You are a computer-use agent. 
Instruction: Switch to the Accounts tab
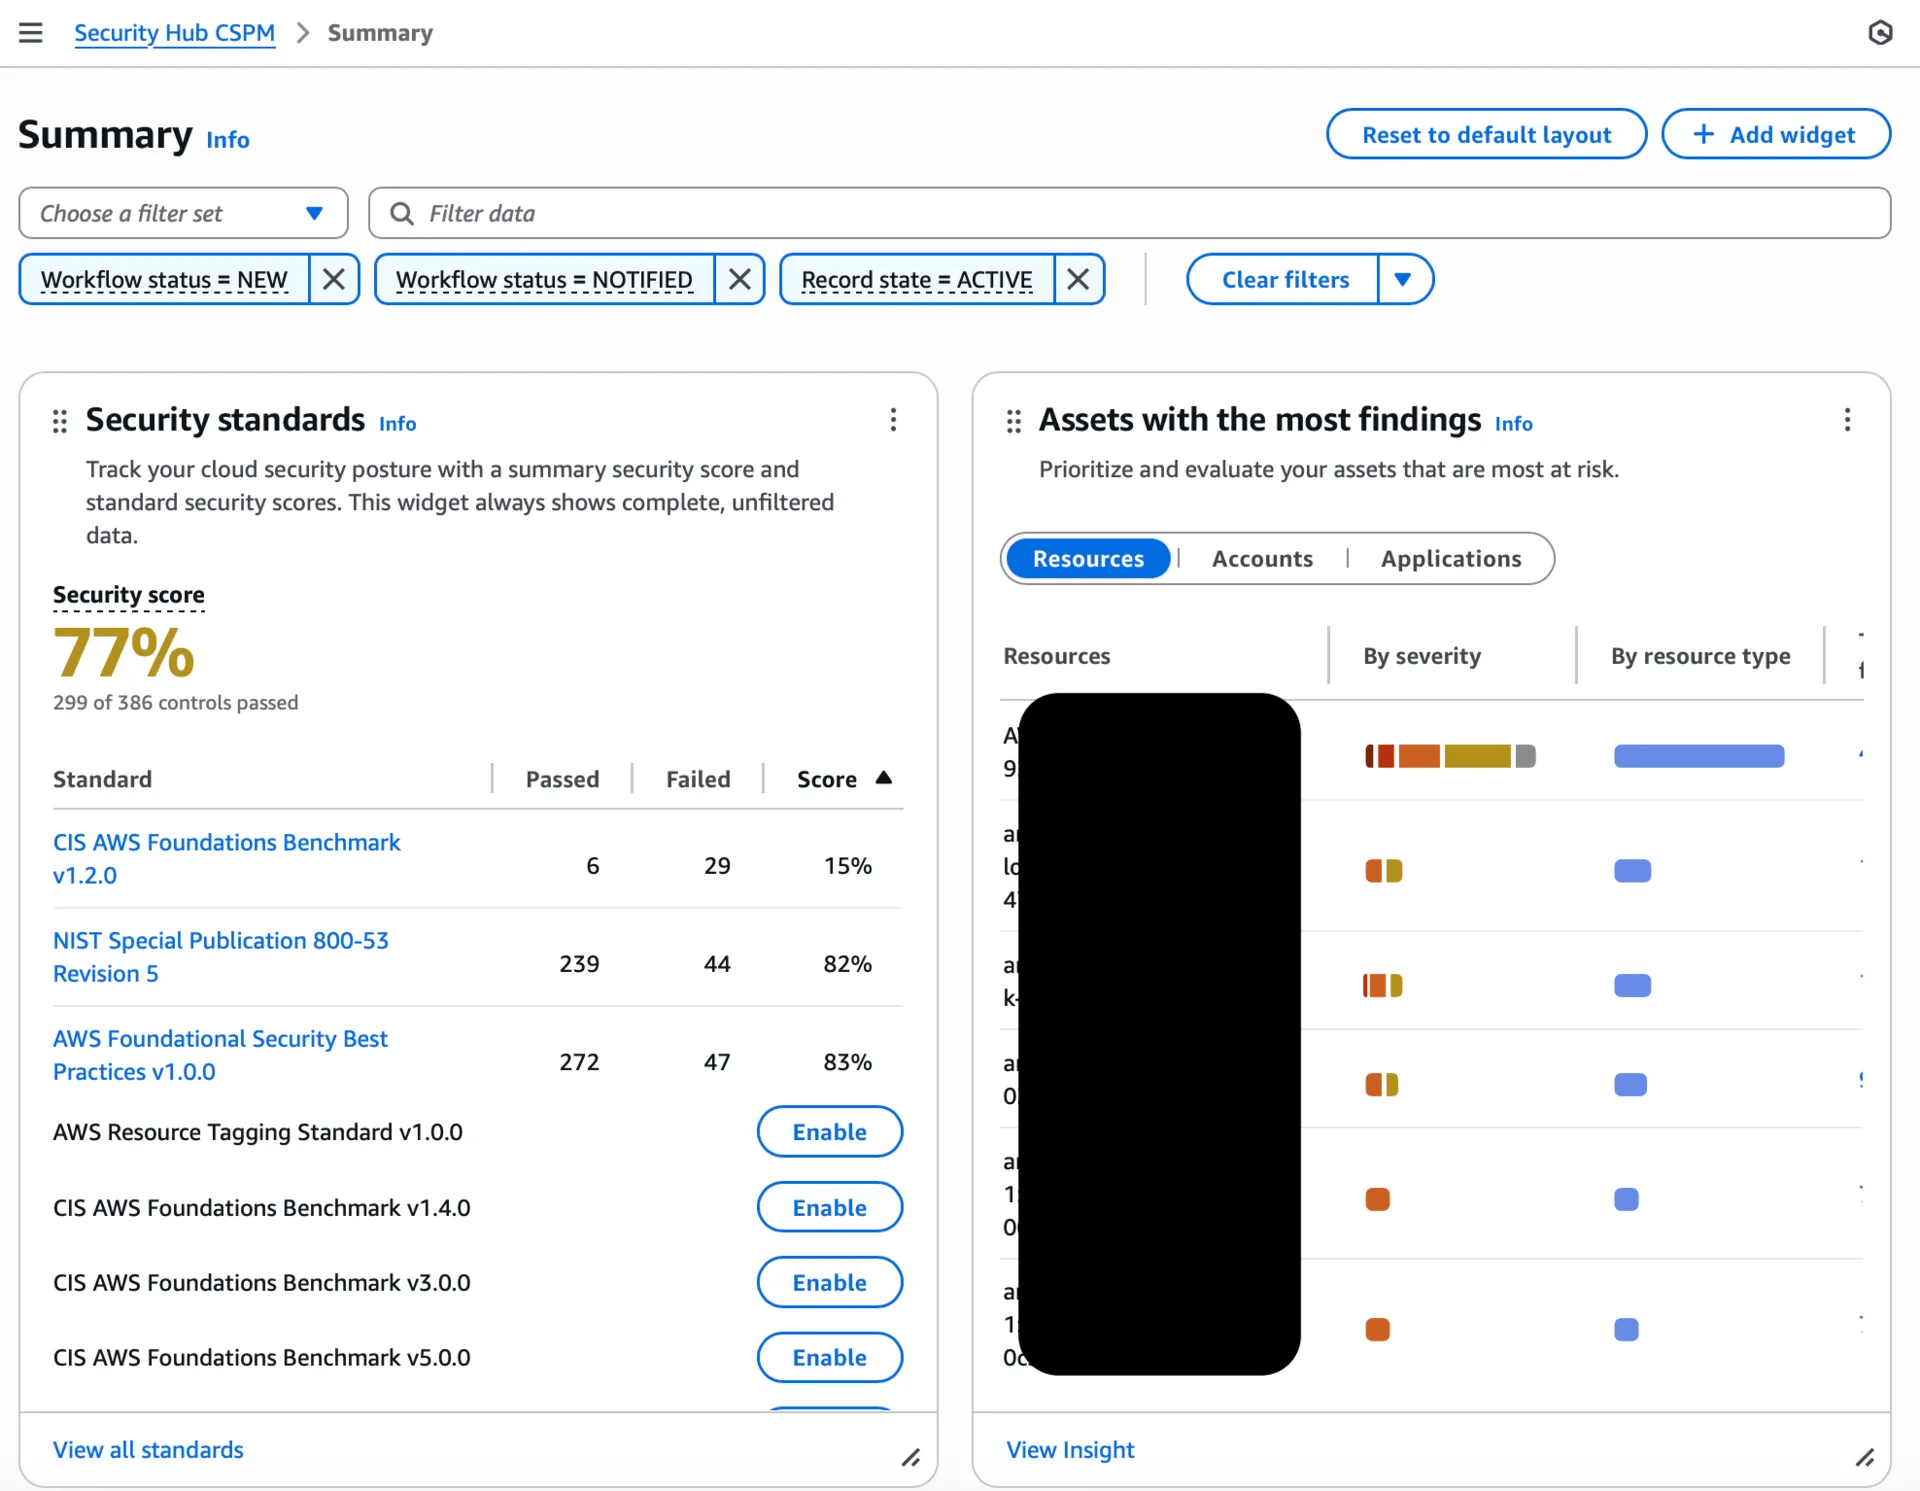1262,559
